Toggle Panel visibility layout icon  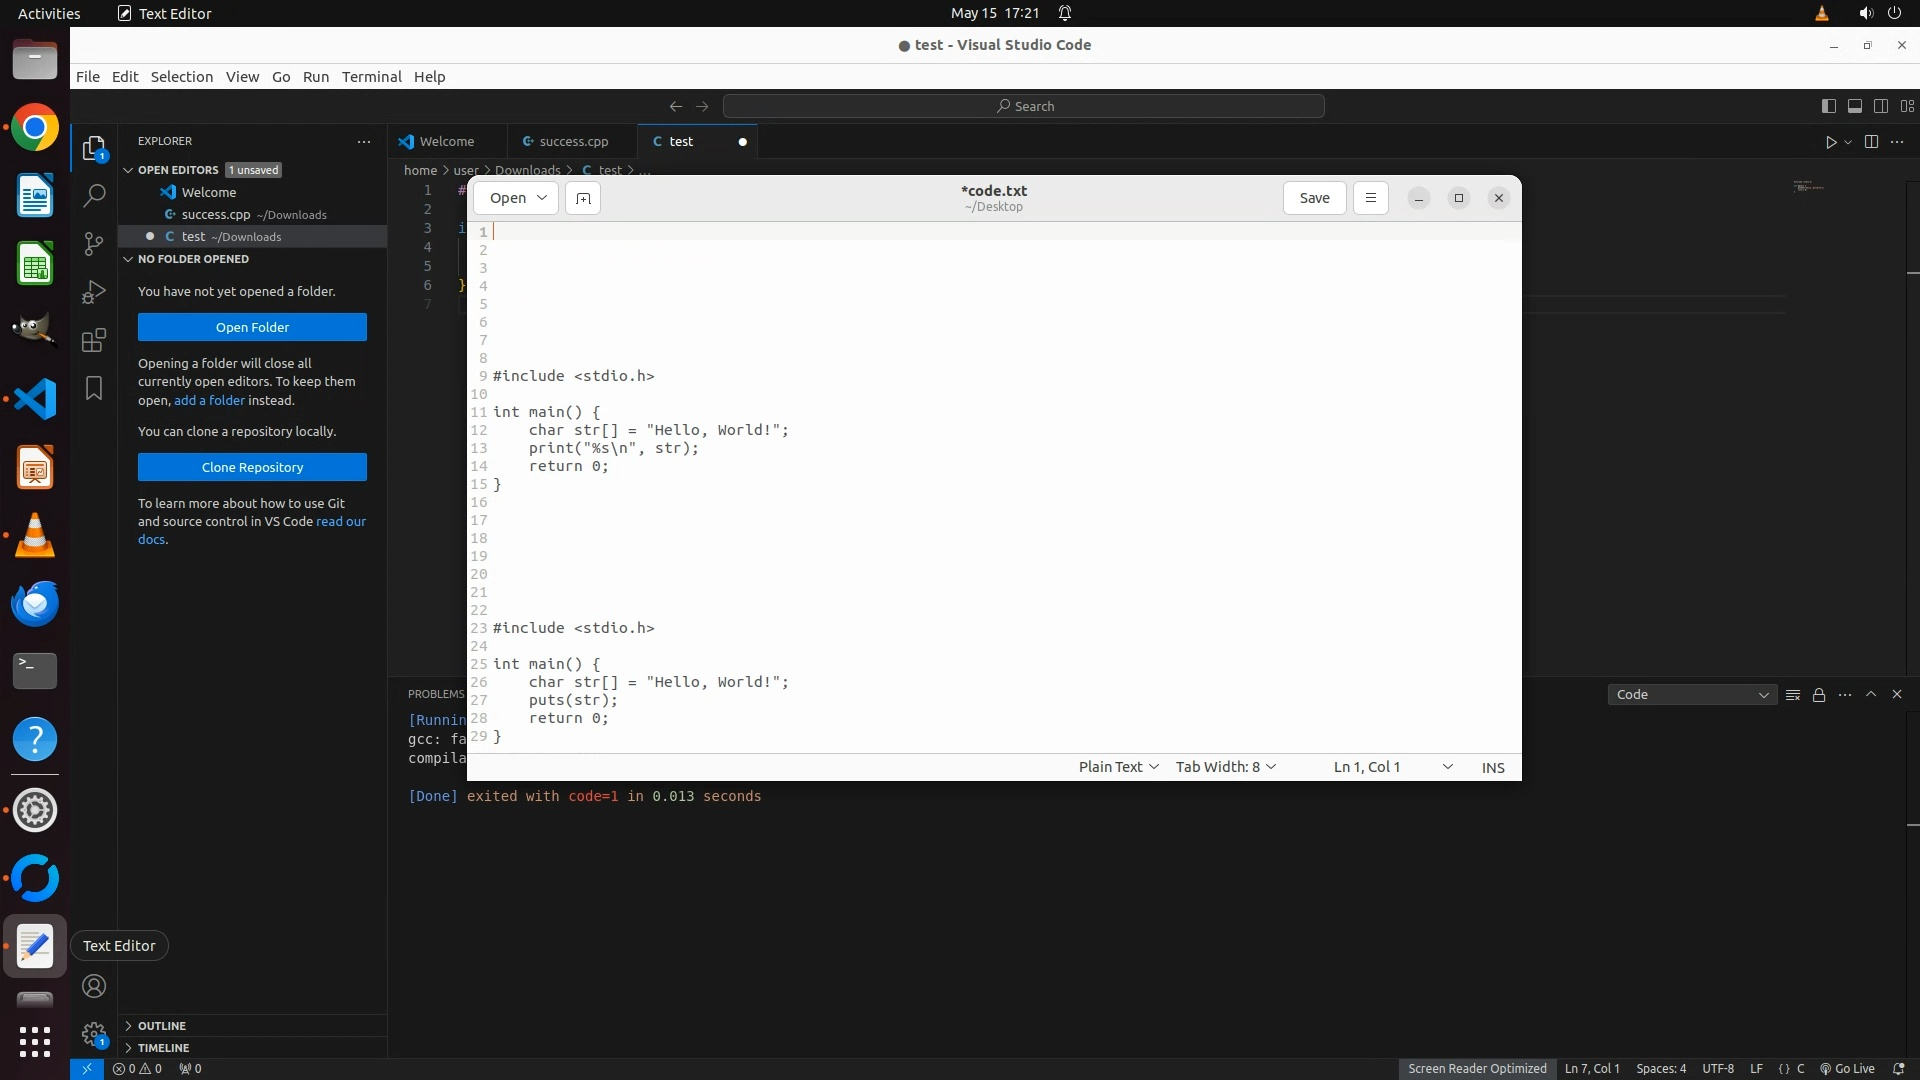click(1855, 106)
